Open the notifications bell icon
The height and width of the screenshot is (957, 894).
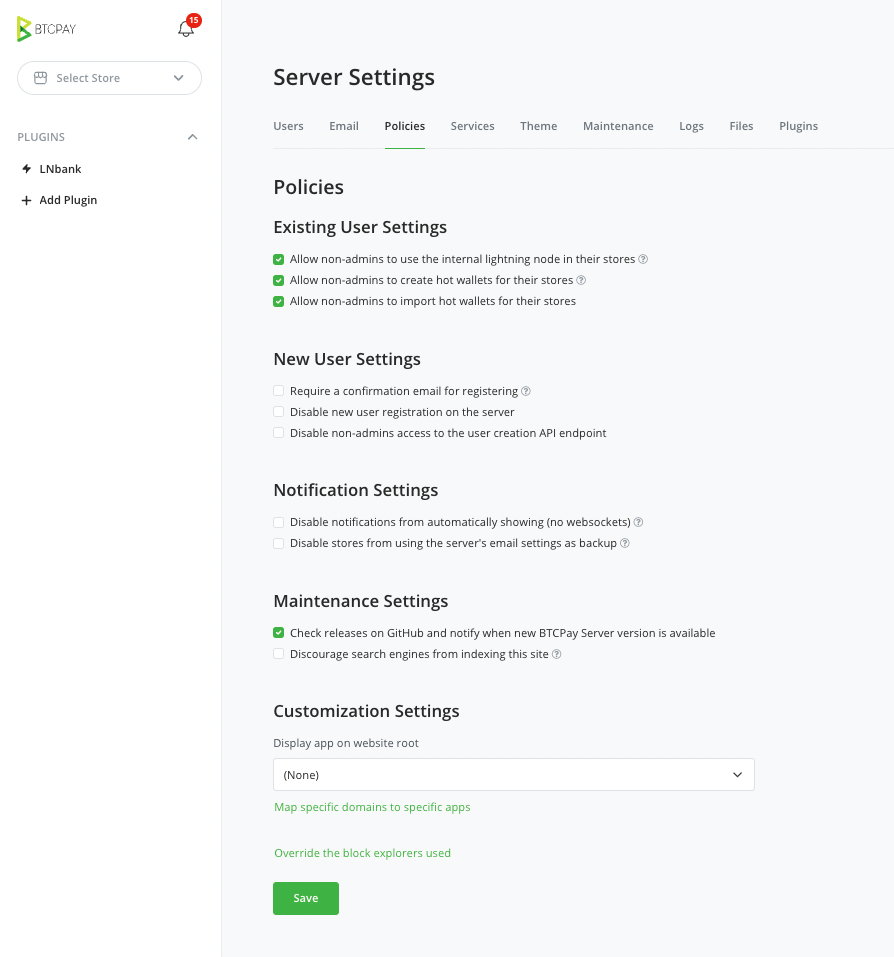[x=186, y=28]
